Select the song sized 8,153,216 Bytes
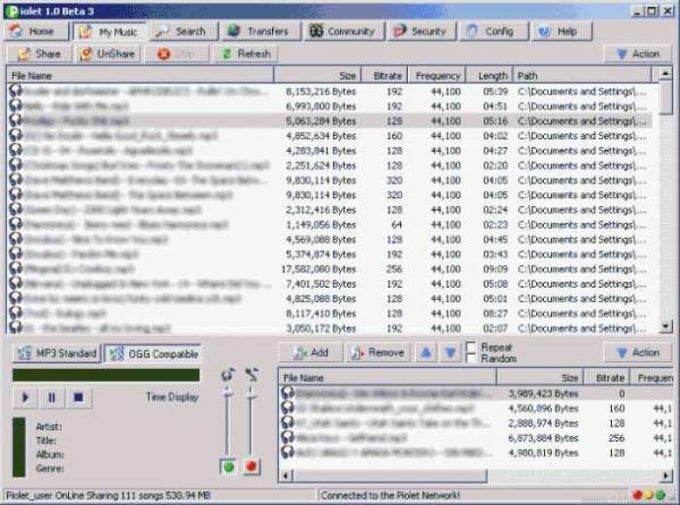680x505 pixels. click(330, 92)
